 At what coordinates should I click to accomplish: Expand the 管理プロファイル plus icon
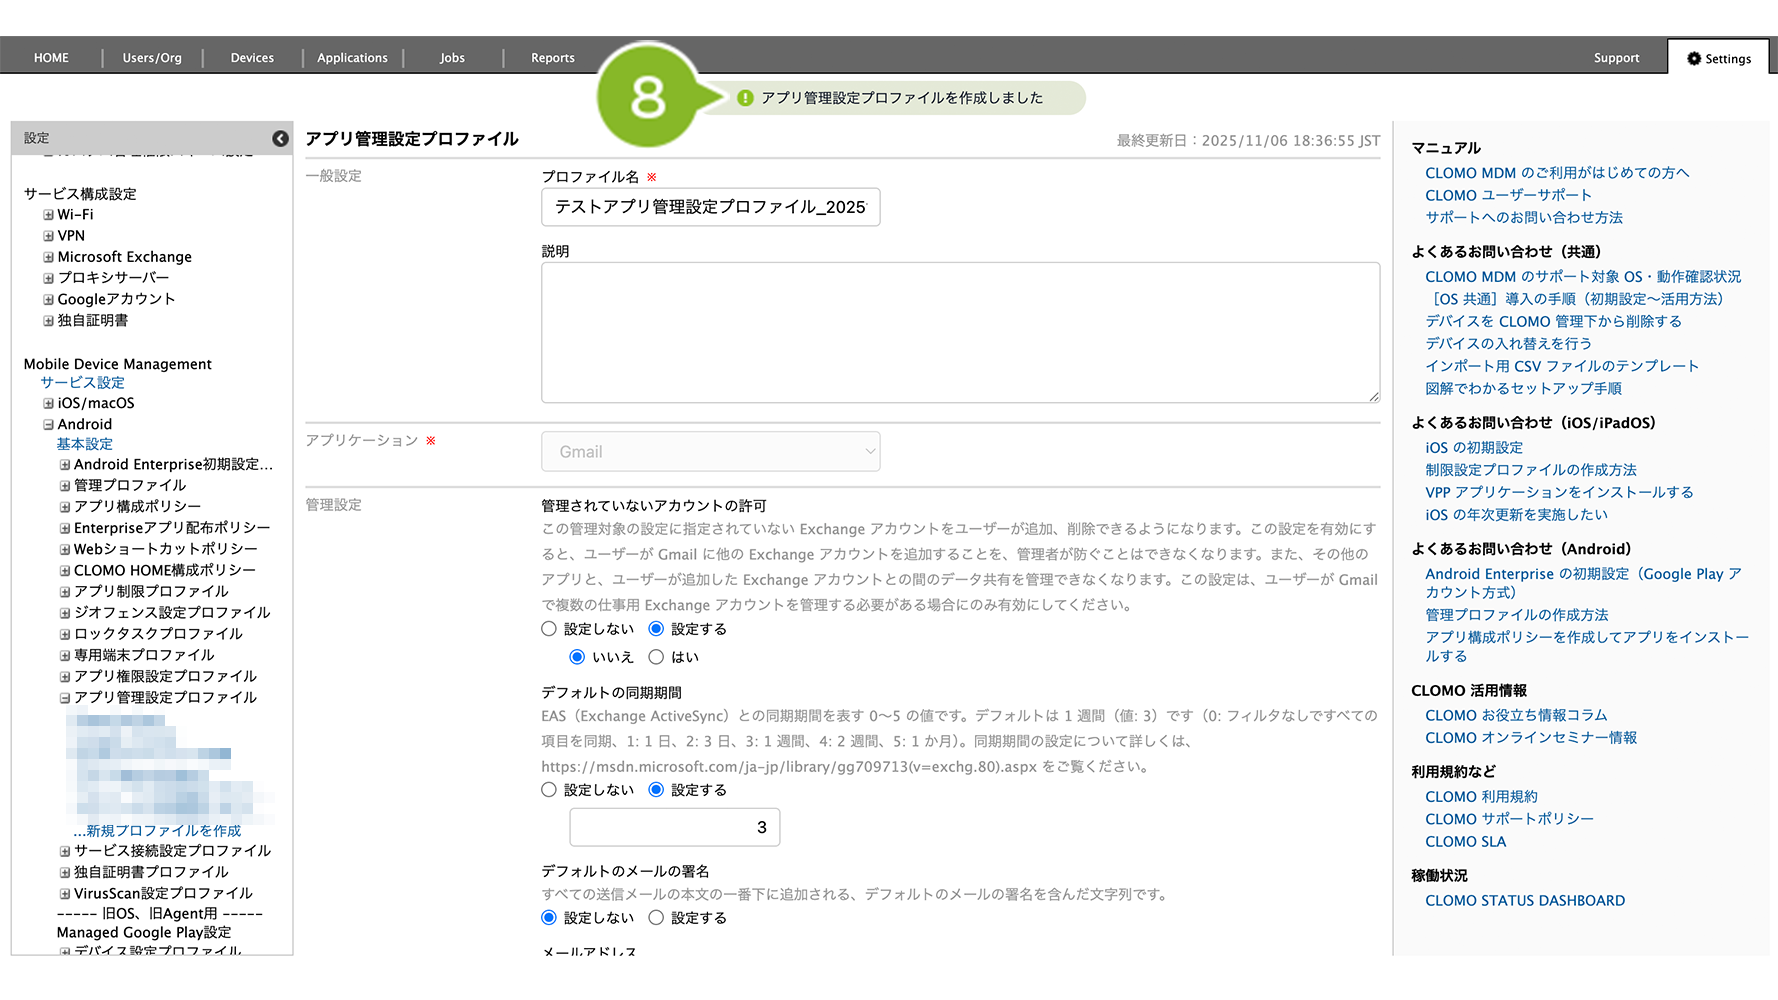point(65,486)
